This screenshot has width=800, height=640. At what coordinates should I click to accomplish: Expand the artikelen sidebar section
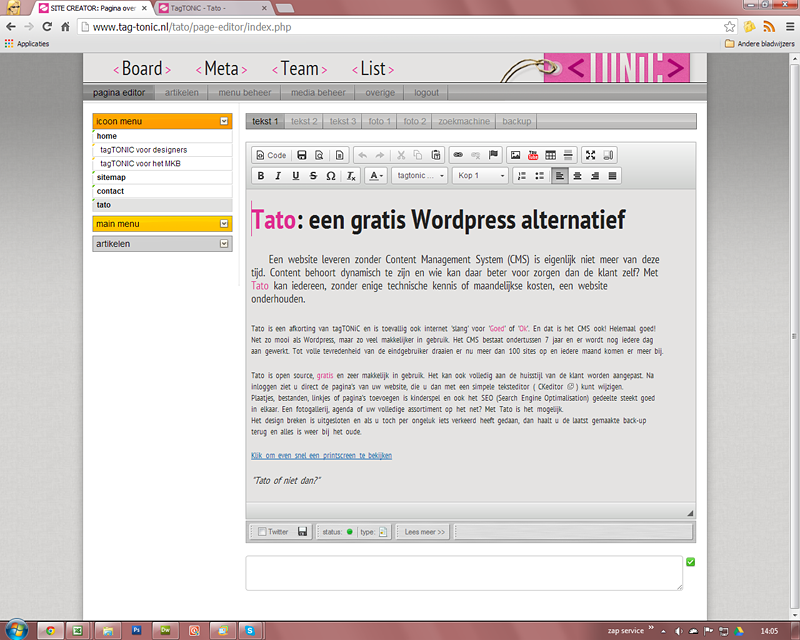(224, 243)
